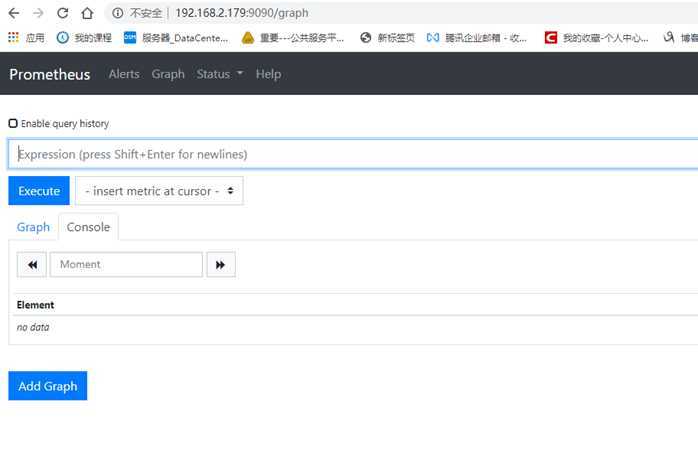Screen dimensions: 698x470
Task: Click the Execute button
Action: pyautogui.click(x=39, y=191)
